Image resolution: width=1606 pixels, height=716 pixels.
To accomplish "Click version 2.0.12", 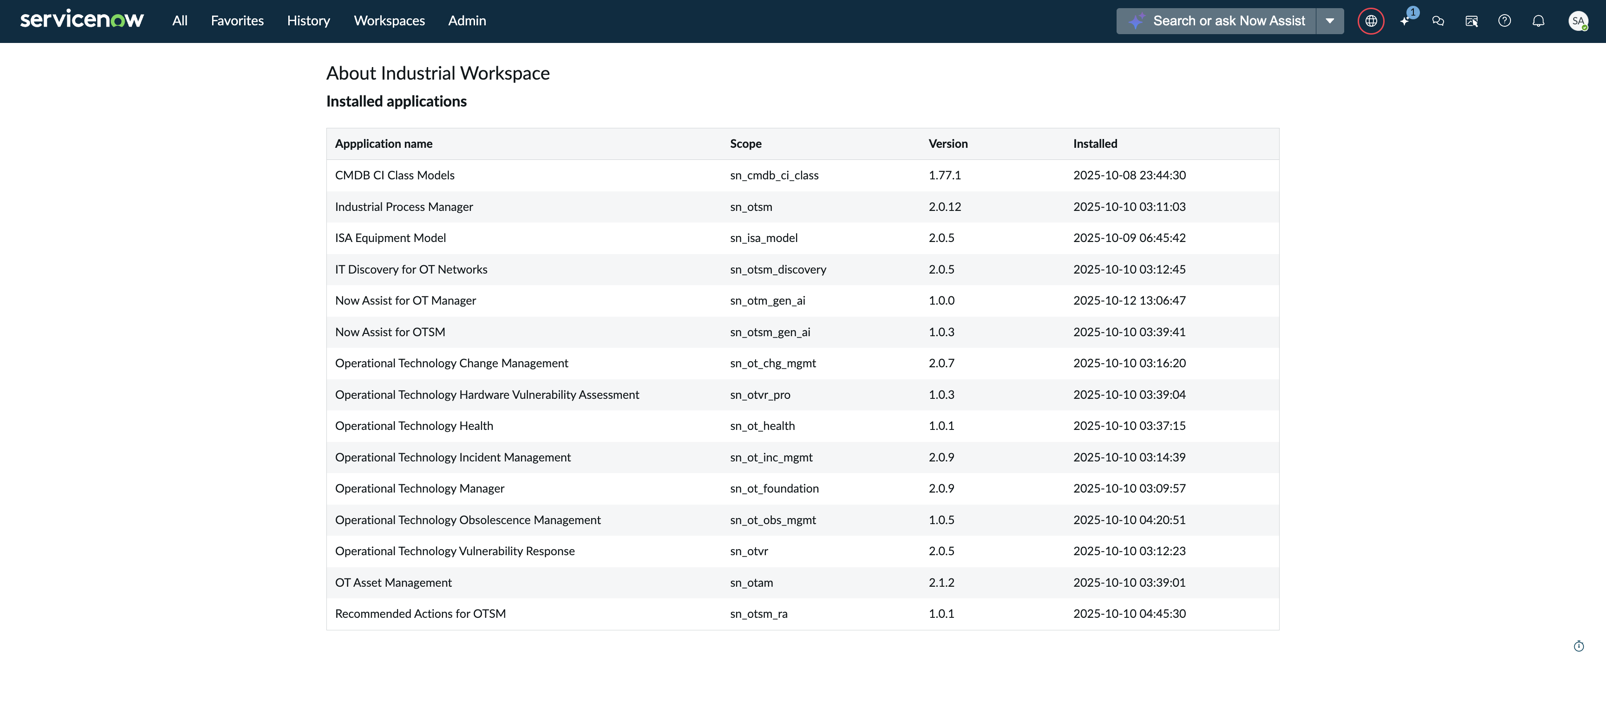I will [945, 207].
